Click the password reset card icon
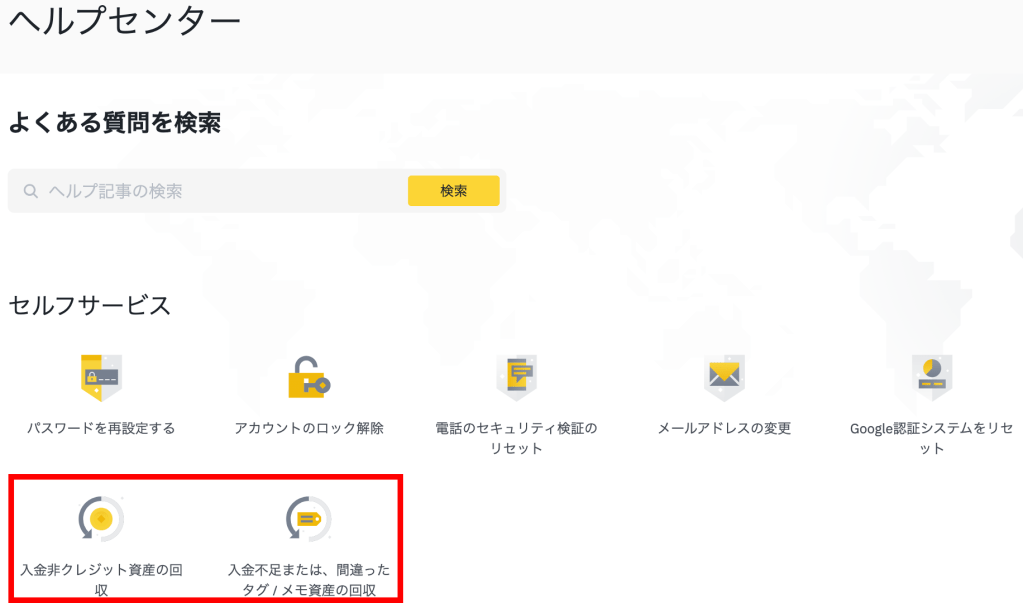Image resolution: width=1023 pixels, height=603 pixels. (x=100, y=377)
